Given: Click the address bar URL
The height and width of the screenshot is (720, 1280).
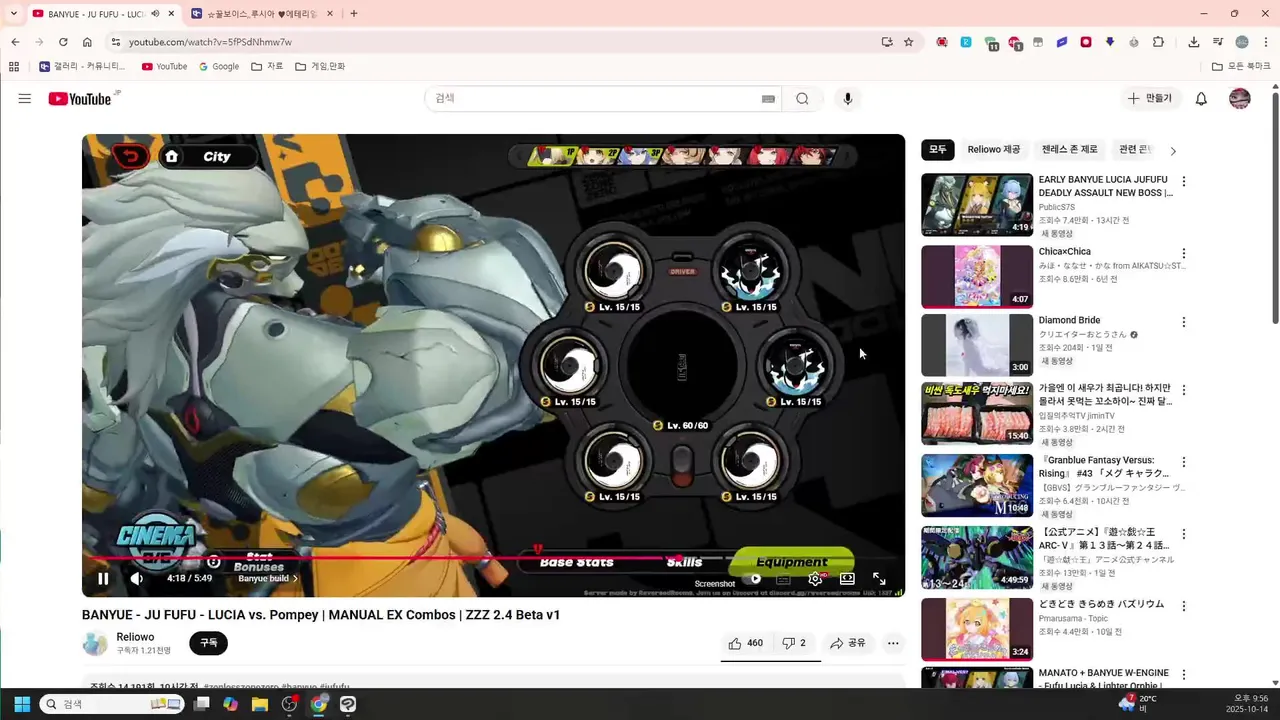Looking at the screenshot, I should [210, 42].
